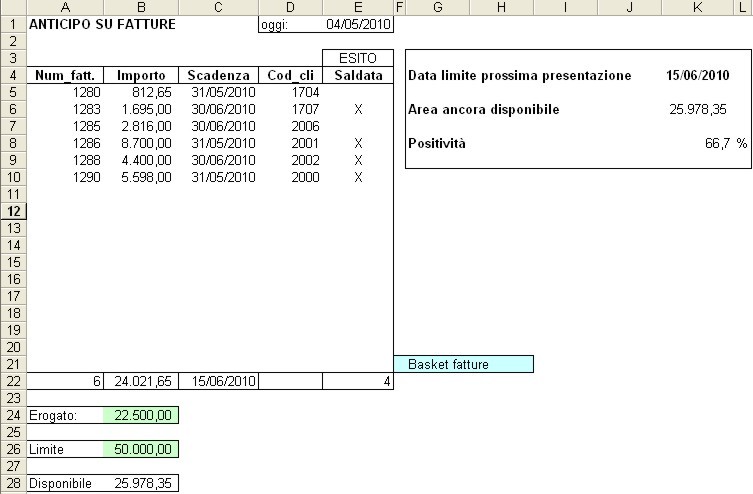The image size is (753, 494).
Task: Click the Basket fatture cell
Action: point(463,364)
